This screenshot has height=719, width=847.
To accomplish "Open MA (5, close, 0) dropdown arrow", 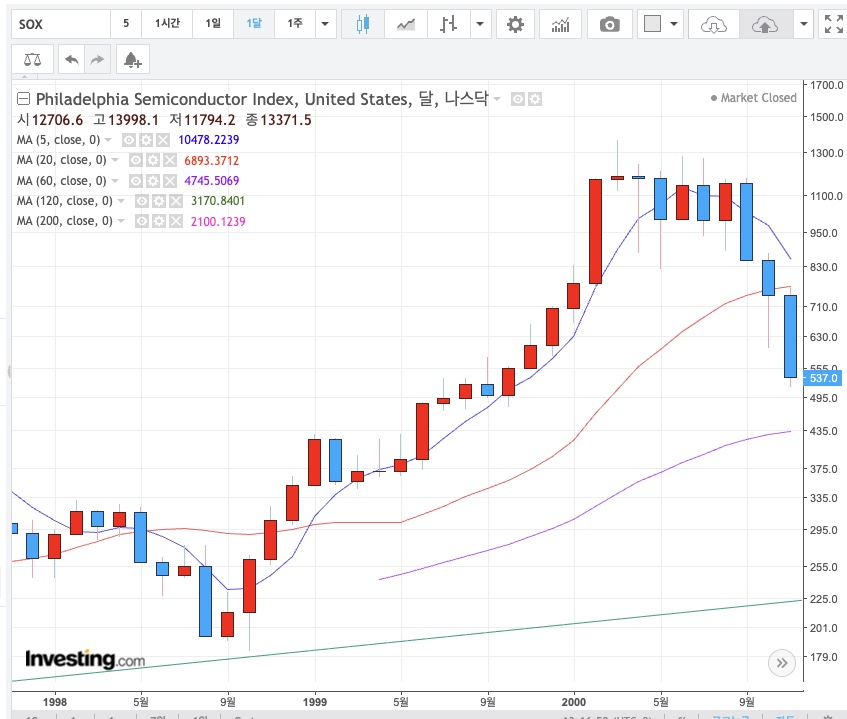I will [108, 140].
